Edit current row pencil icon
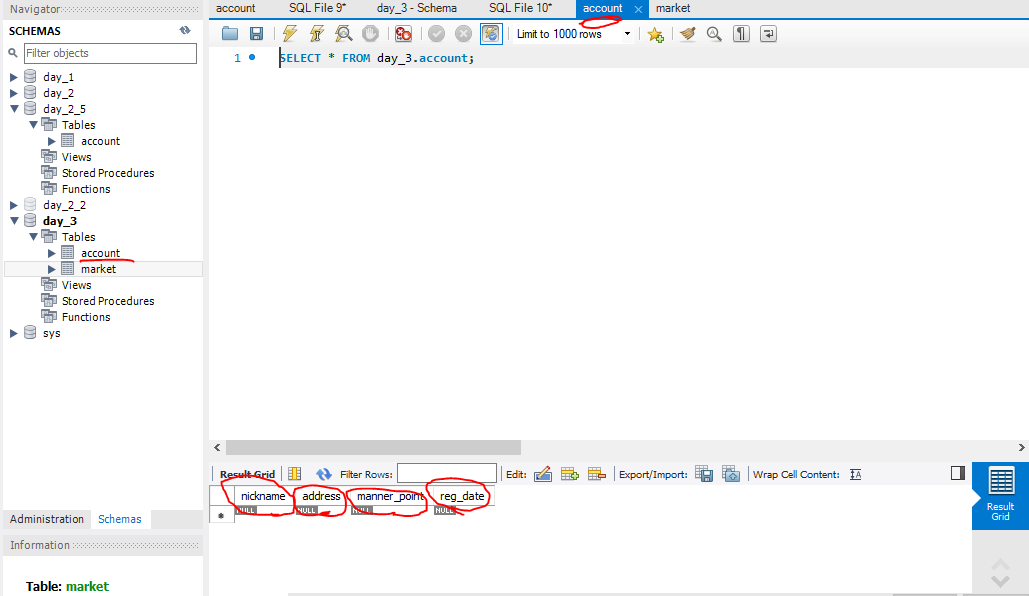 coord(543,474)
